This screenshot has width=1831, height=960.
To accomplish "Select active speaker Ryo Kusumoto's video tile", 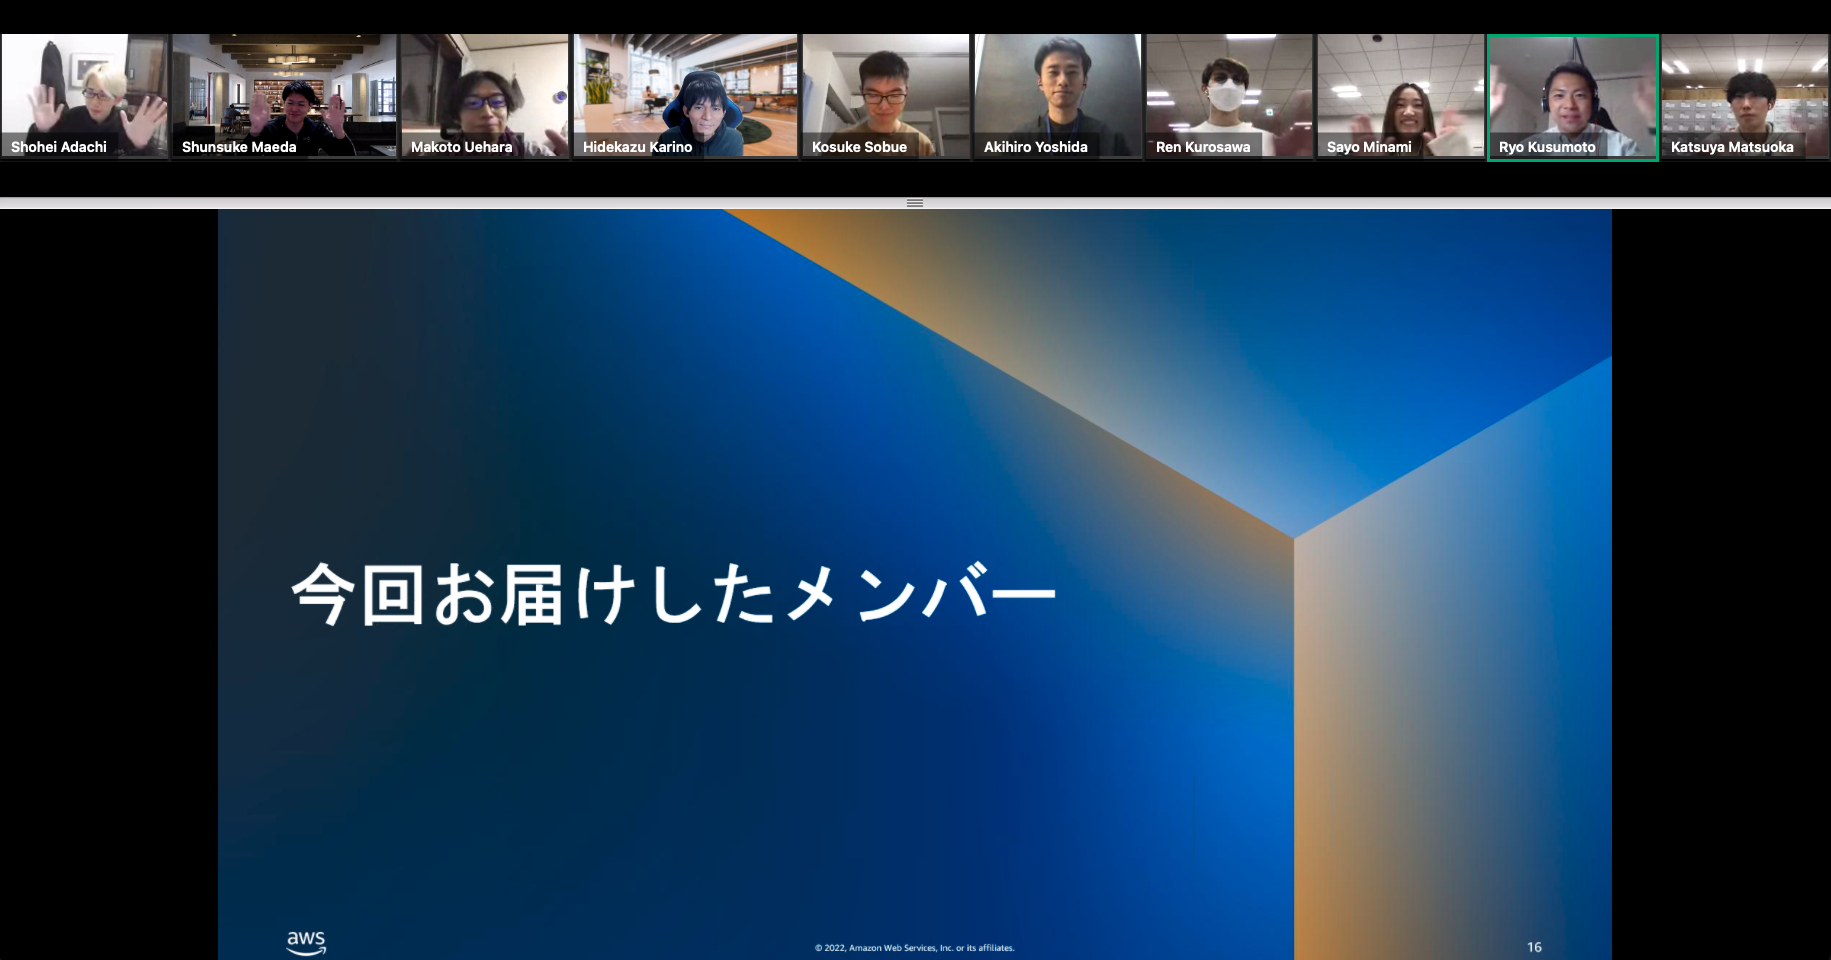I will coord(1573,97).
